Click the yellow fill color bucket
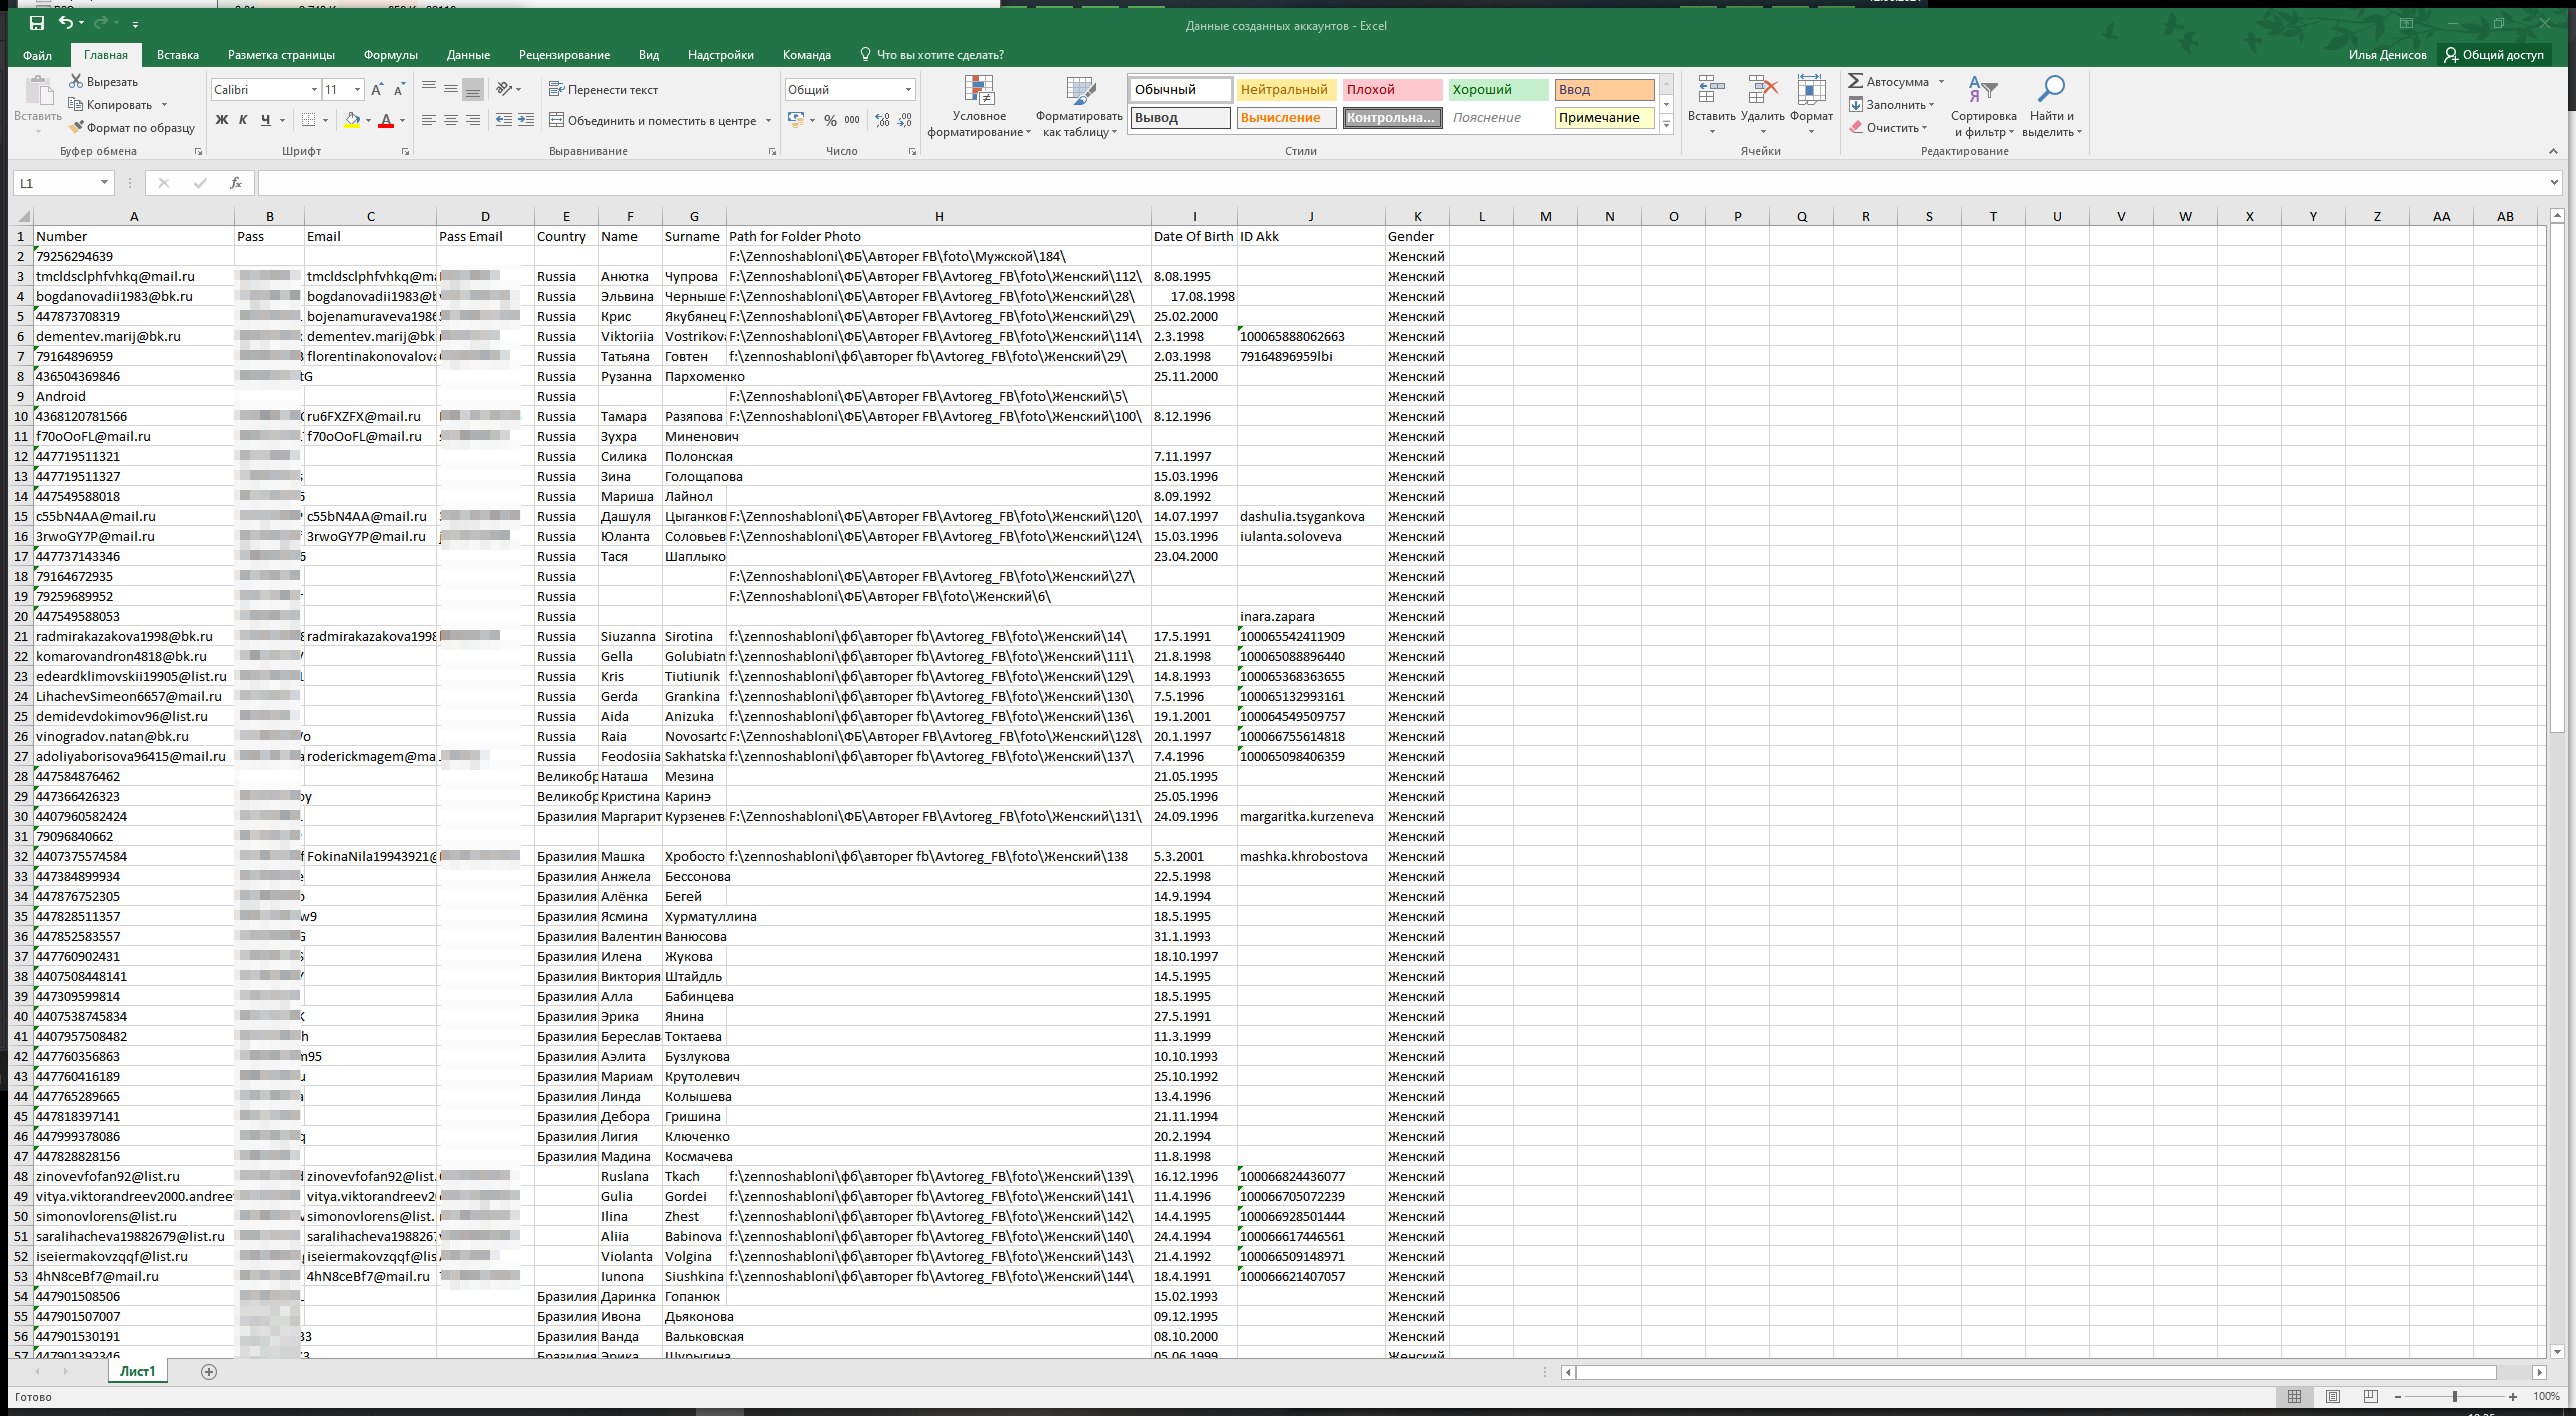Image resolution: width=2576 pixels, height=1416 pixels. coord(352,120)
